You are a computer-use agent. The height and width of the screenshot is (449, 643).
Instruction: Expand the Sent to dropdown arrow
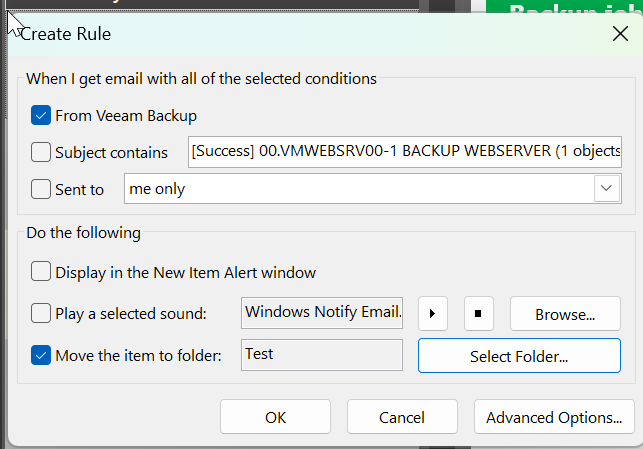point(606,188)
